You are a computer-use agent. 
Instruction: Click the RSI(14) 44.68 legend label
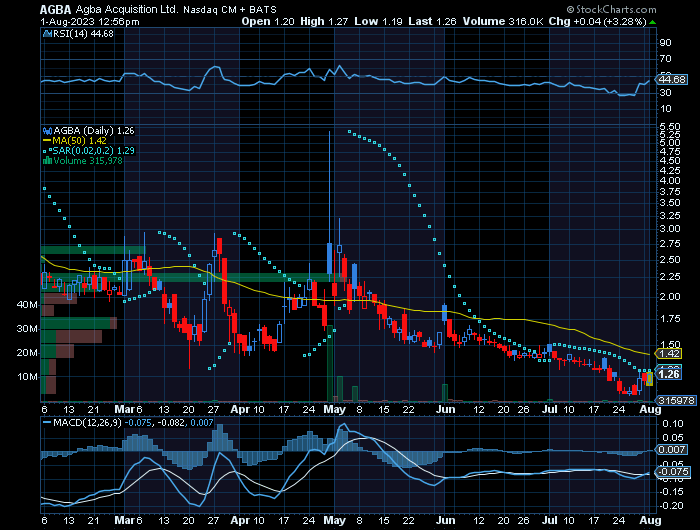tap(83, 33)
